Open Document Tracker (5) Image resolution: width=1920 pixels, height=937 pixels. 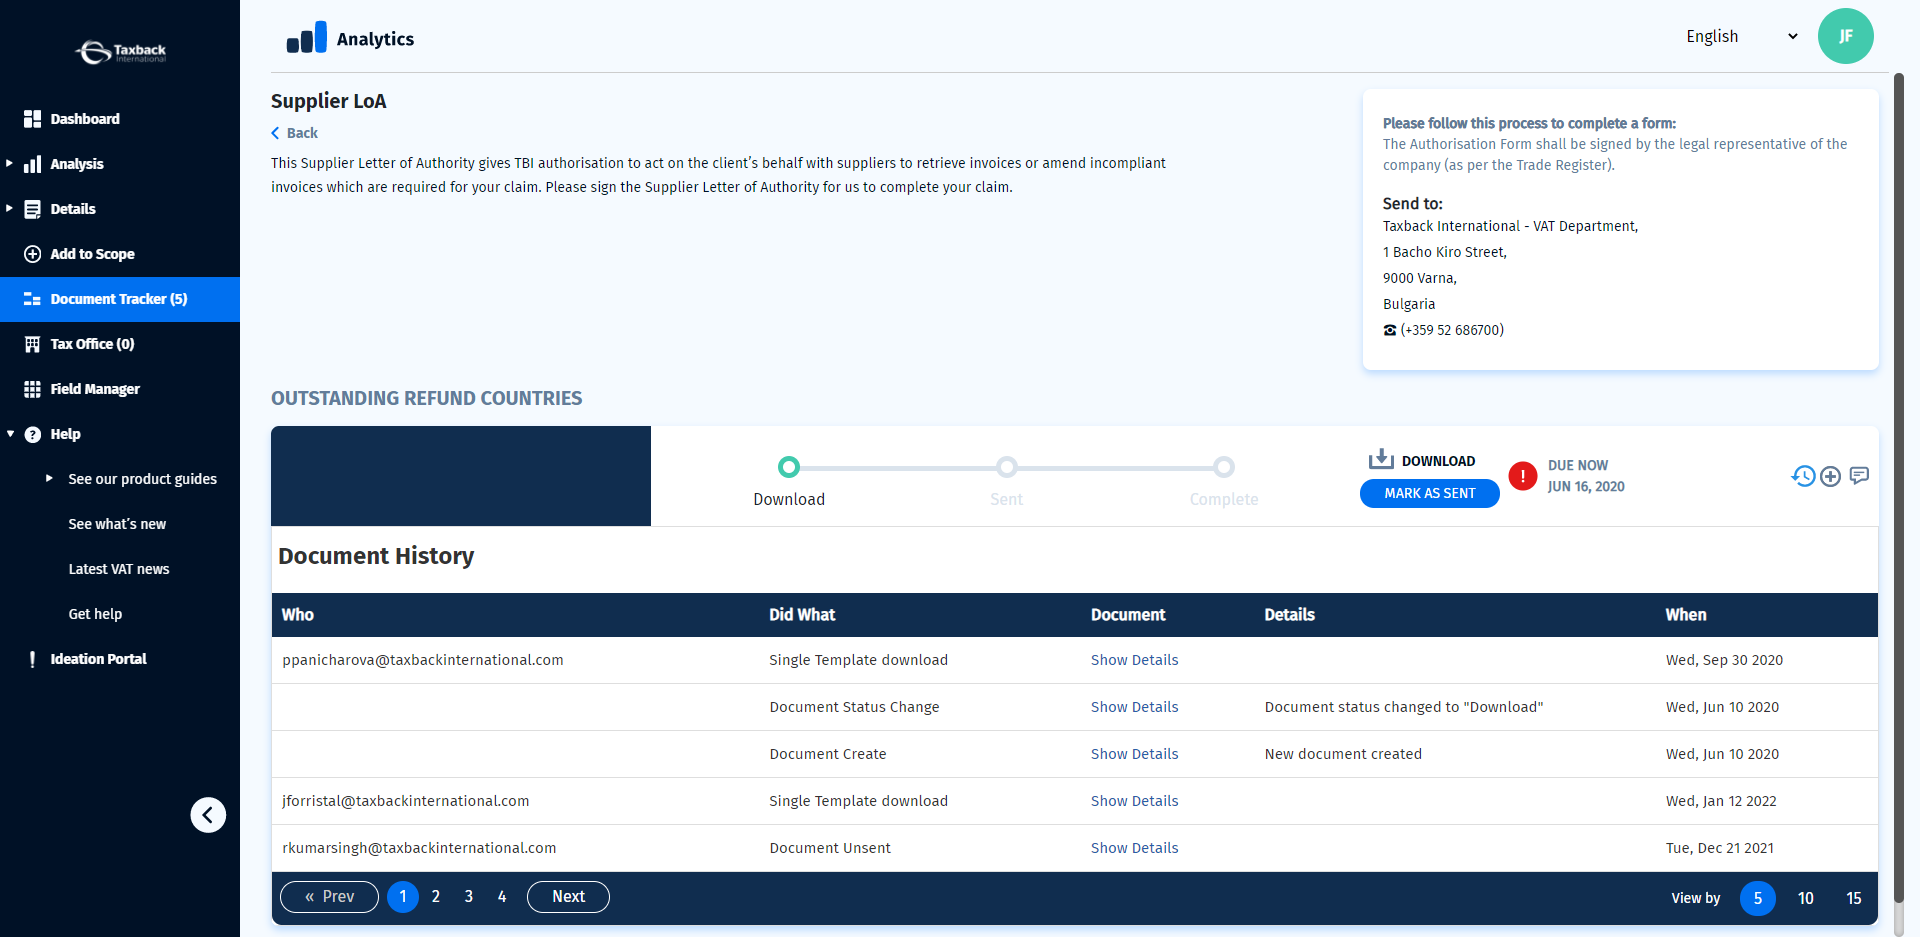(x=120, y=299)
